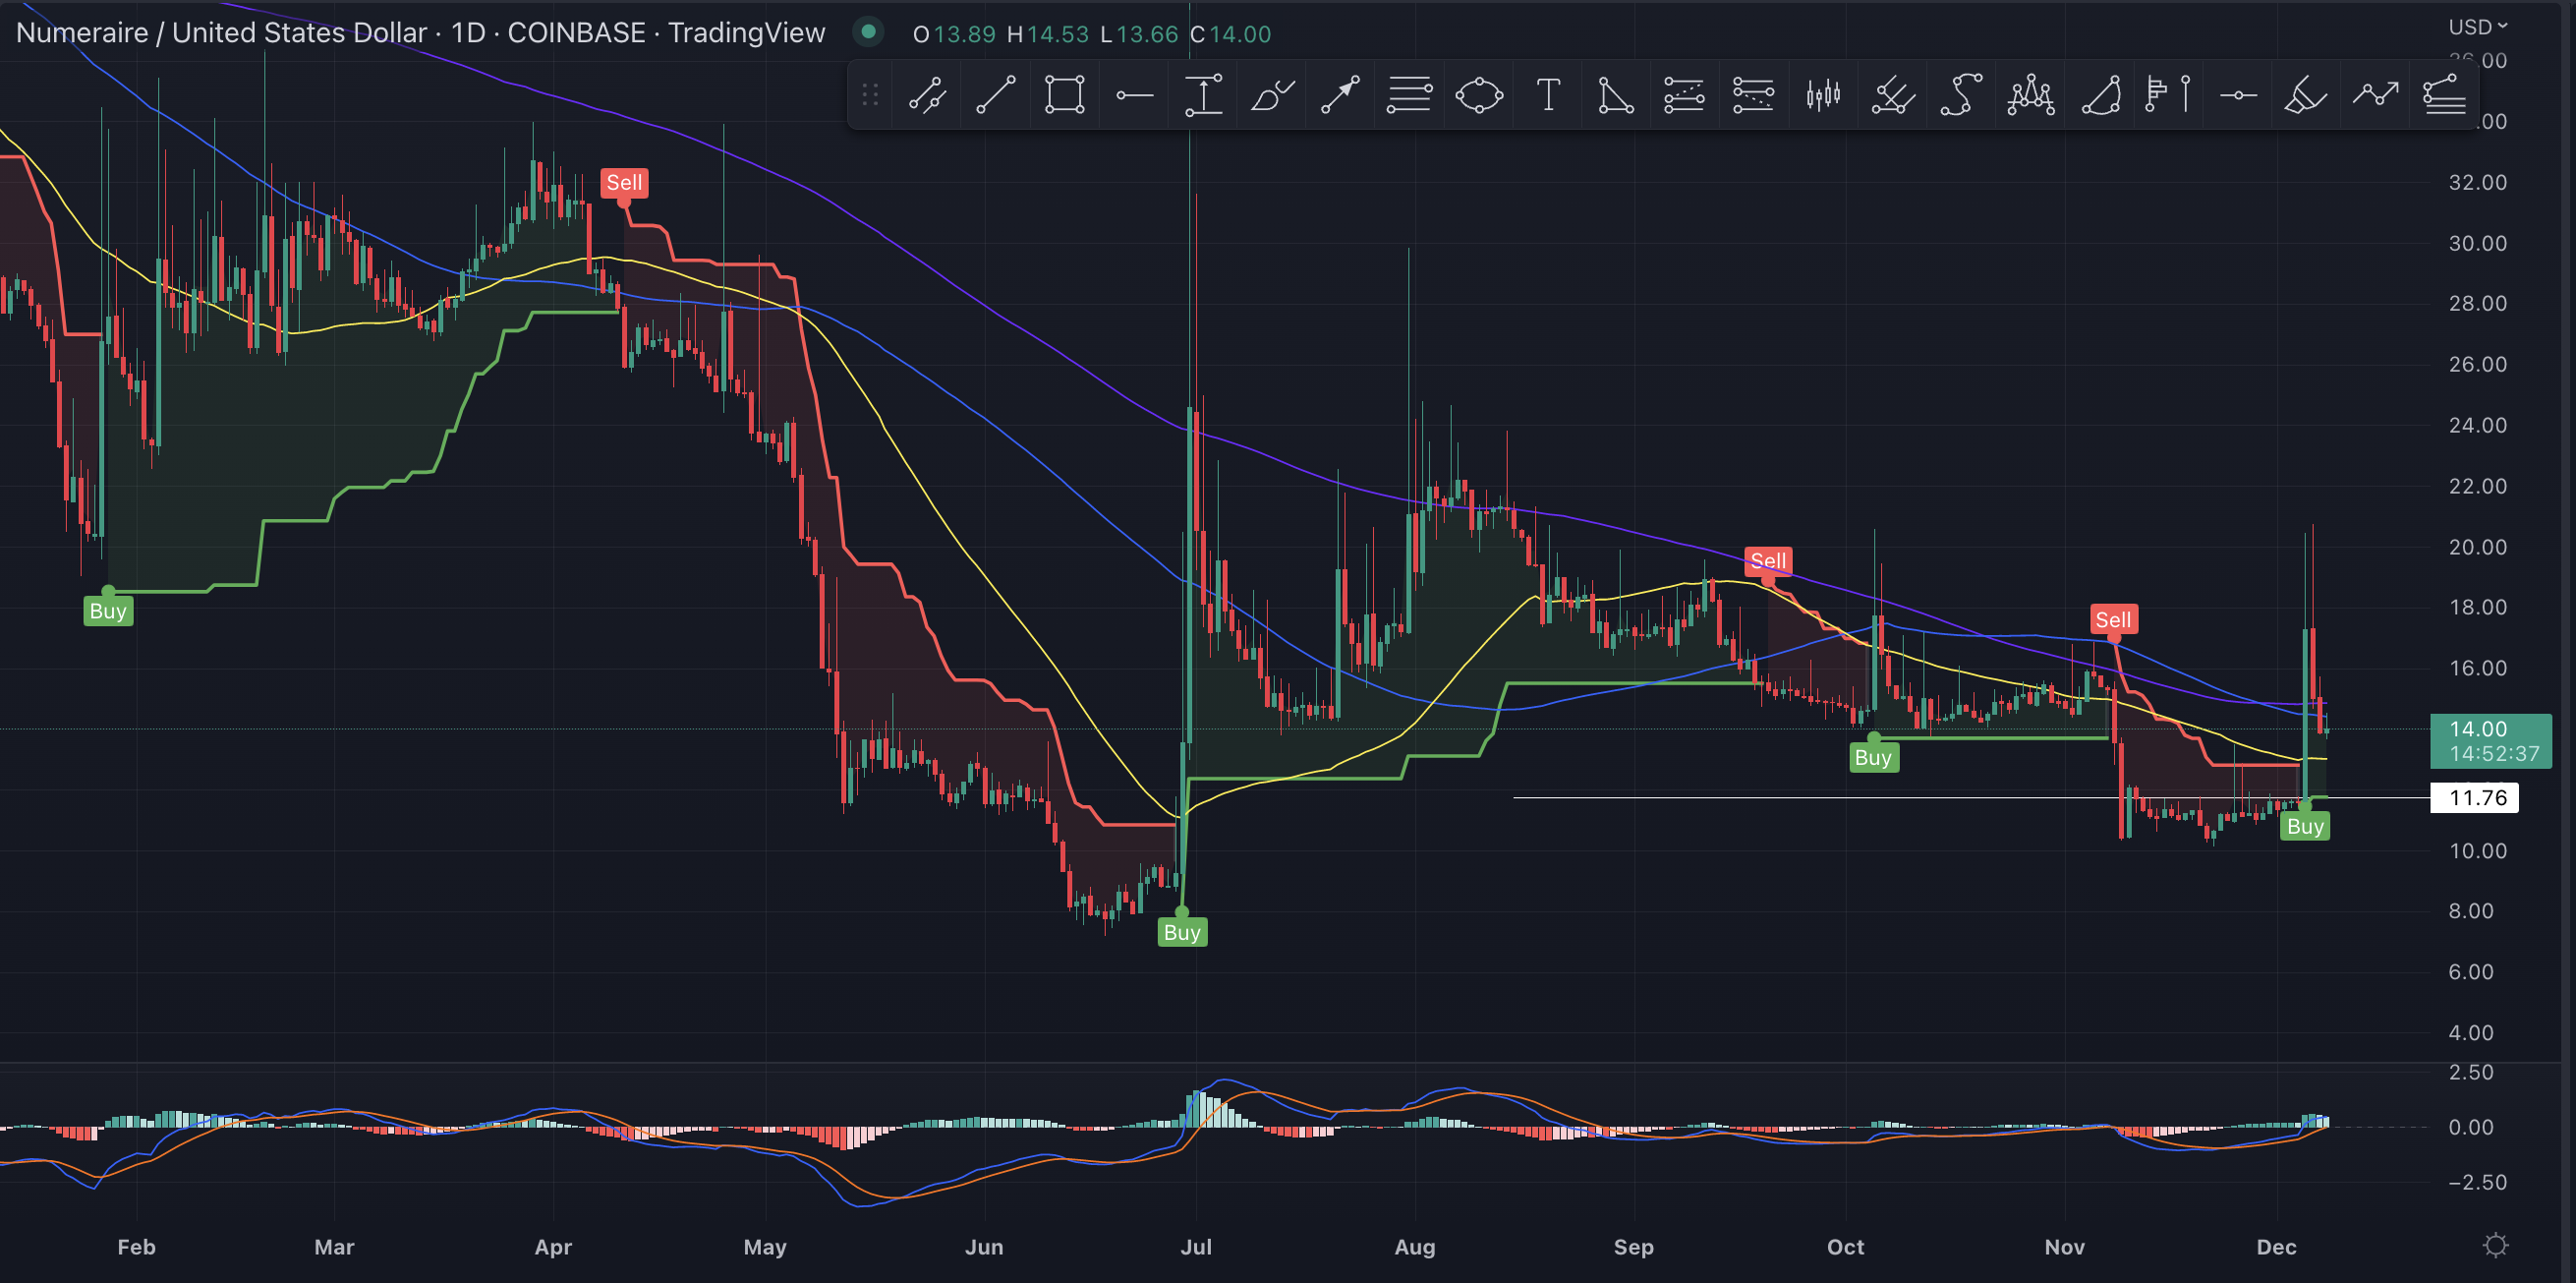The image size is (2576, 1283).
Task: Select the Horizontal Line tool
Action: point(2238,95)
